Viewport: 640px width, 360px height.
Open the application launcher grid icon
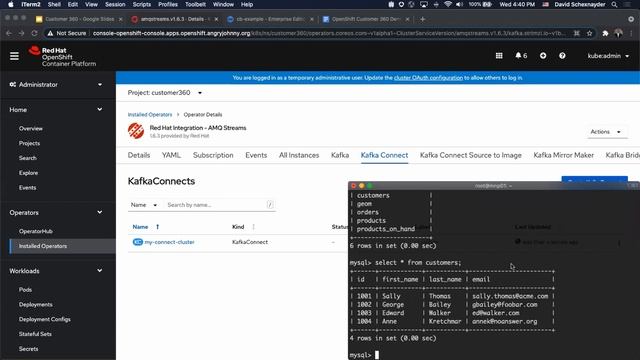(x=499, y=56)
